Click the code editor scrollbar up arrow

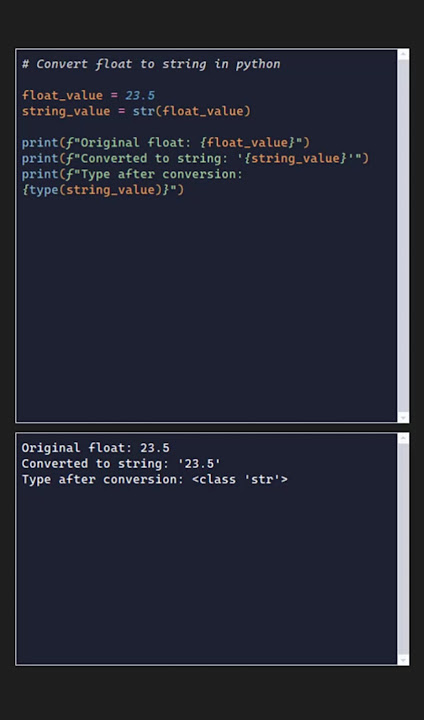click(x=403, y=55)
